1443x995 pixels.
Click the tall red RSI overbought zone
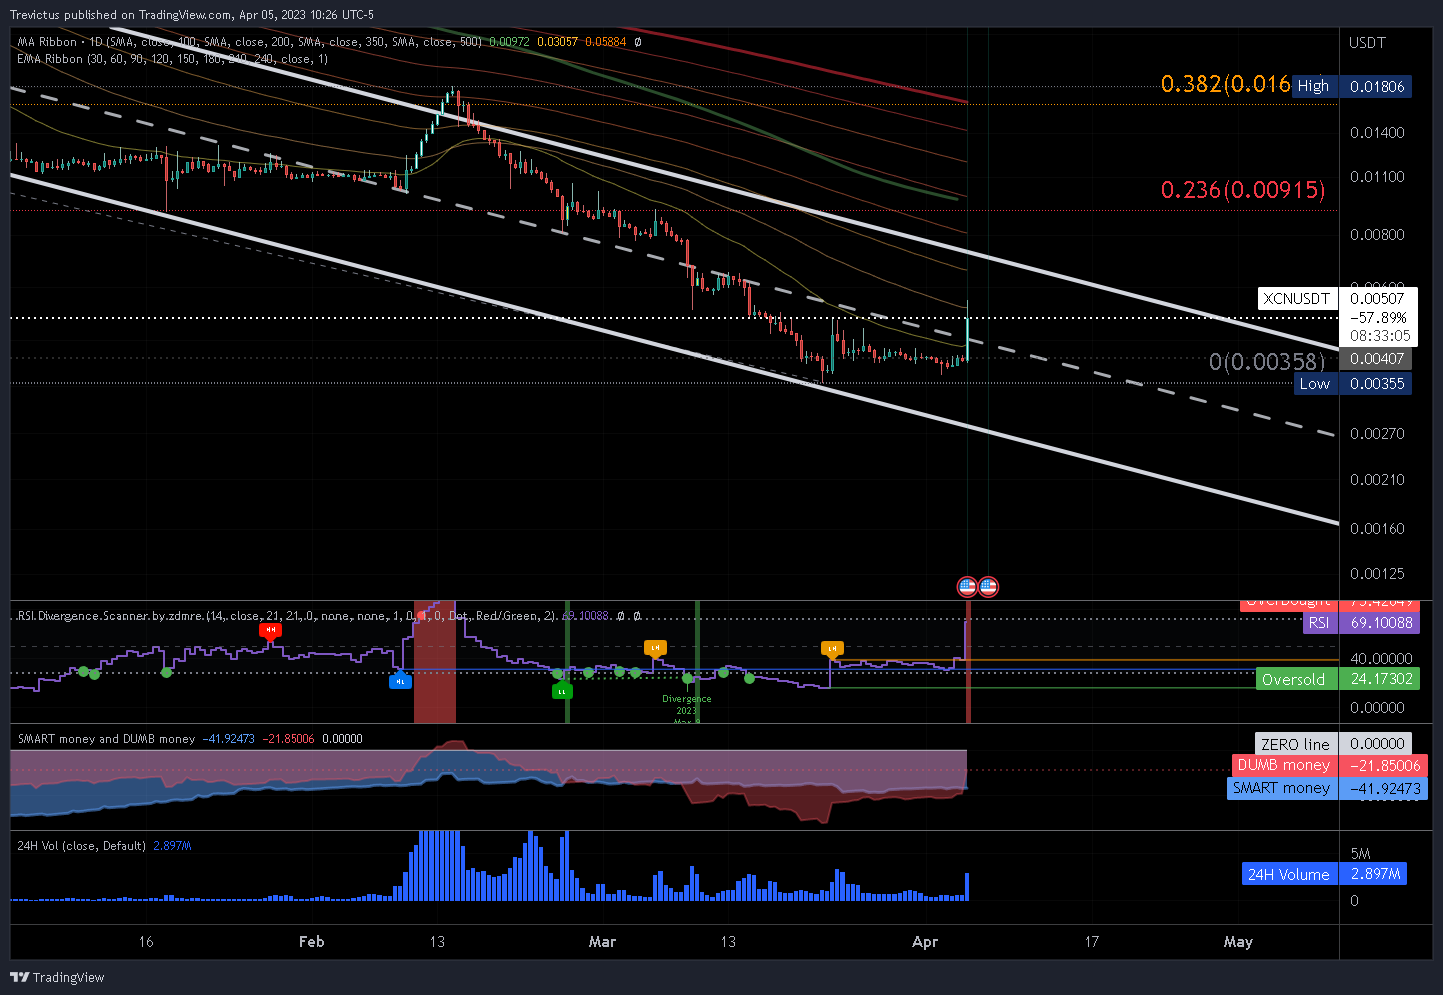point(434,662)
